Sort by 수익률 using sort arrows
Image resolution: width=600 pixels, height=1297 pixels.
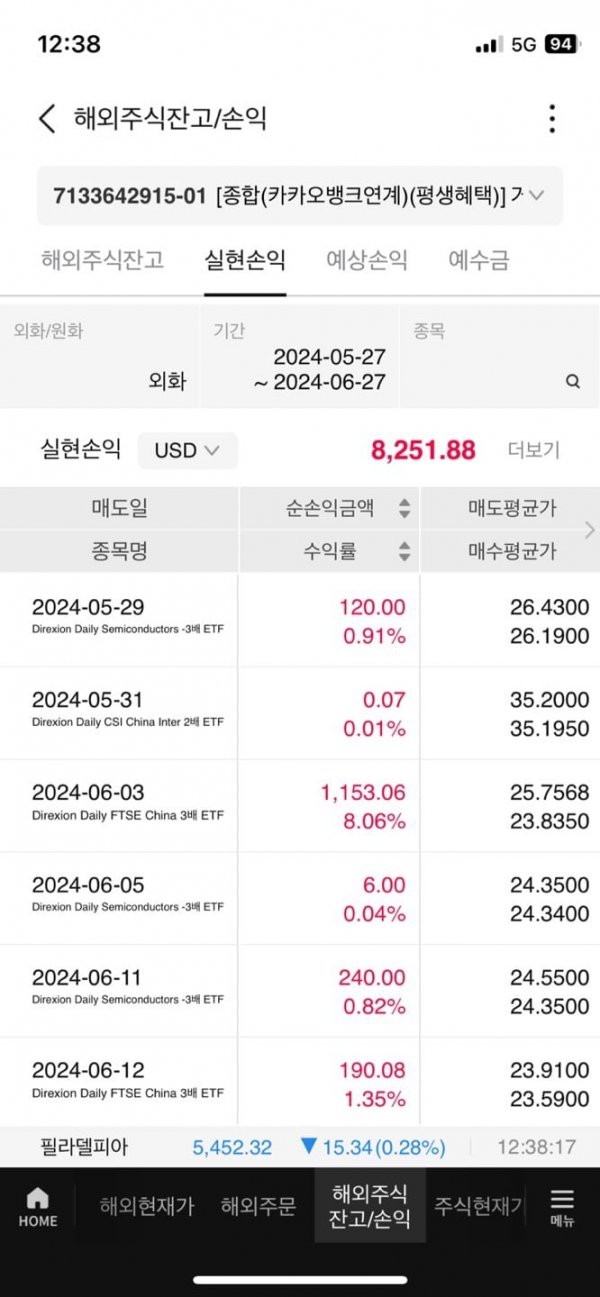[404, 550]
